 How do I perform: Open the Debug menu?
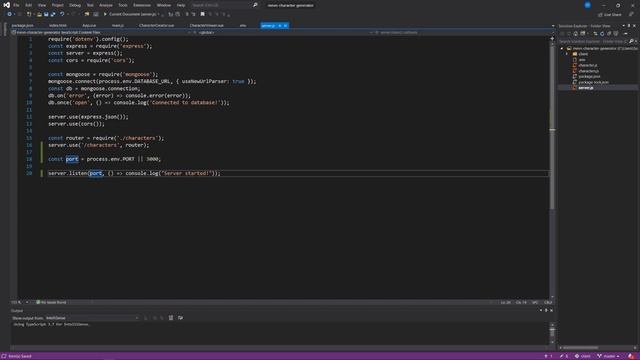coord(75,5)
